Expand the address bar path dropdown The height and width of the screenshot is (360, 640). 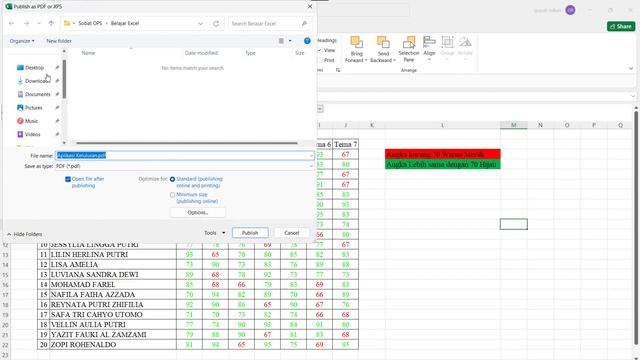tap(200, 24)
